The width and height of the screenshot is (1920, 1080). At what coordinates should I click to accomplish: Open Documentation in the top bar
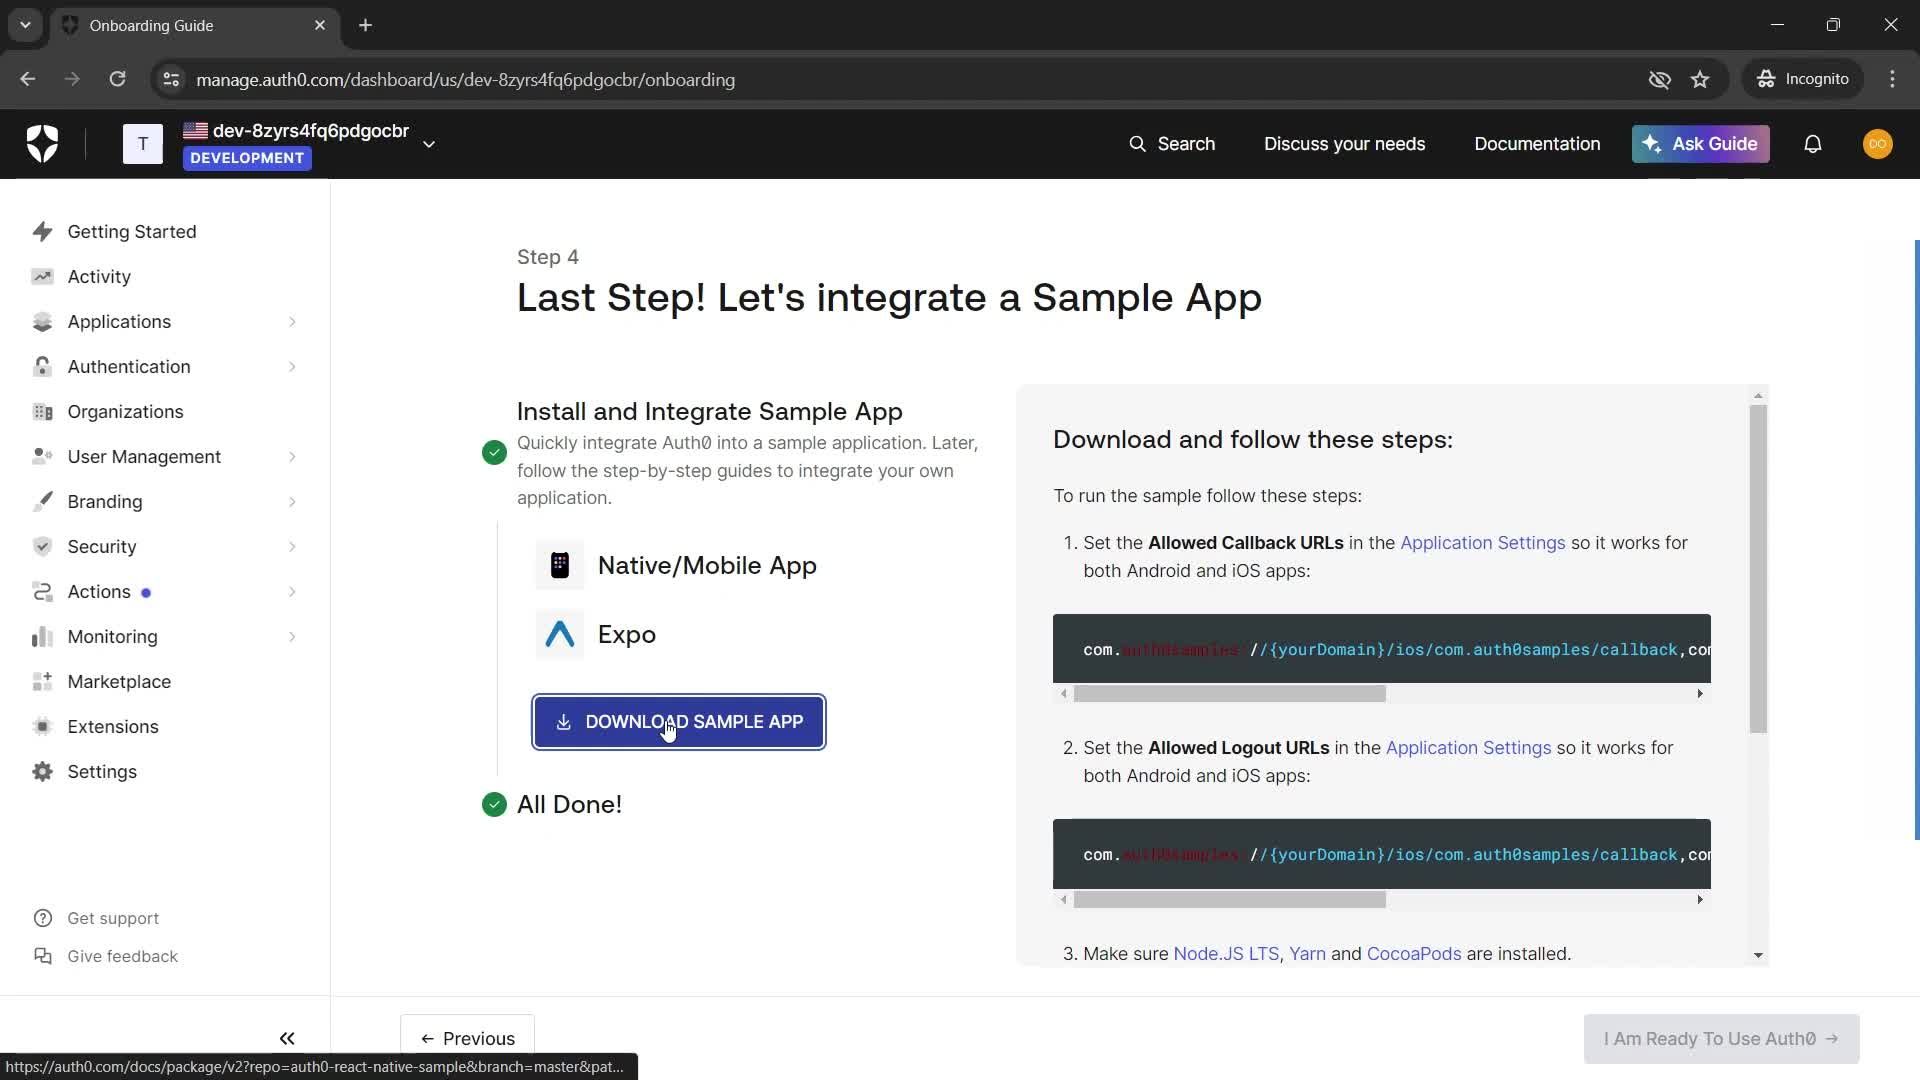(x=1537, y=144)
